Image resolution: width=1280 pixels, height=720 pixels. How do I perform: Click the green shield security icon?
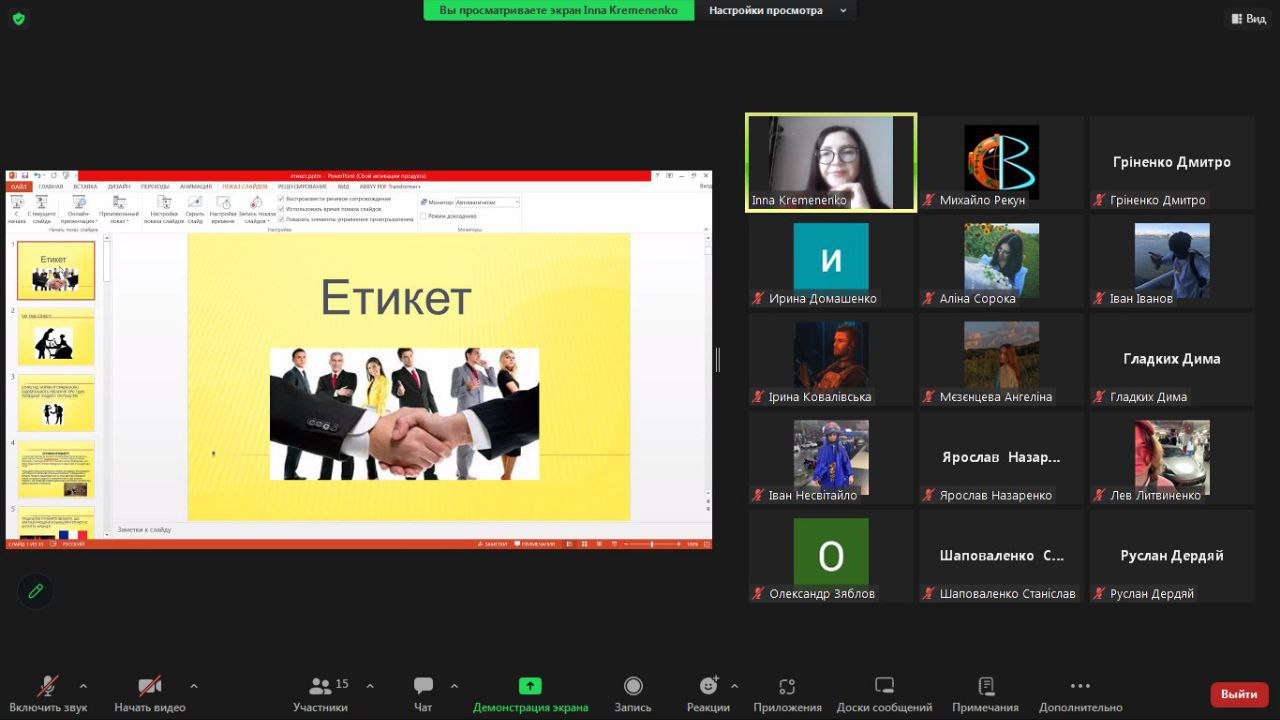[19, 19]
